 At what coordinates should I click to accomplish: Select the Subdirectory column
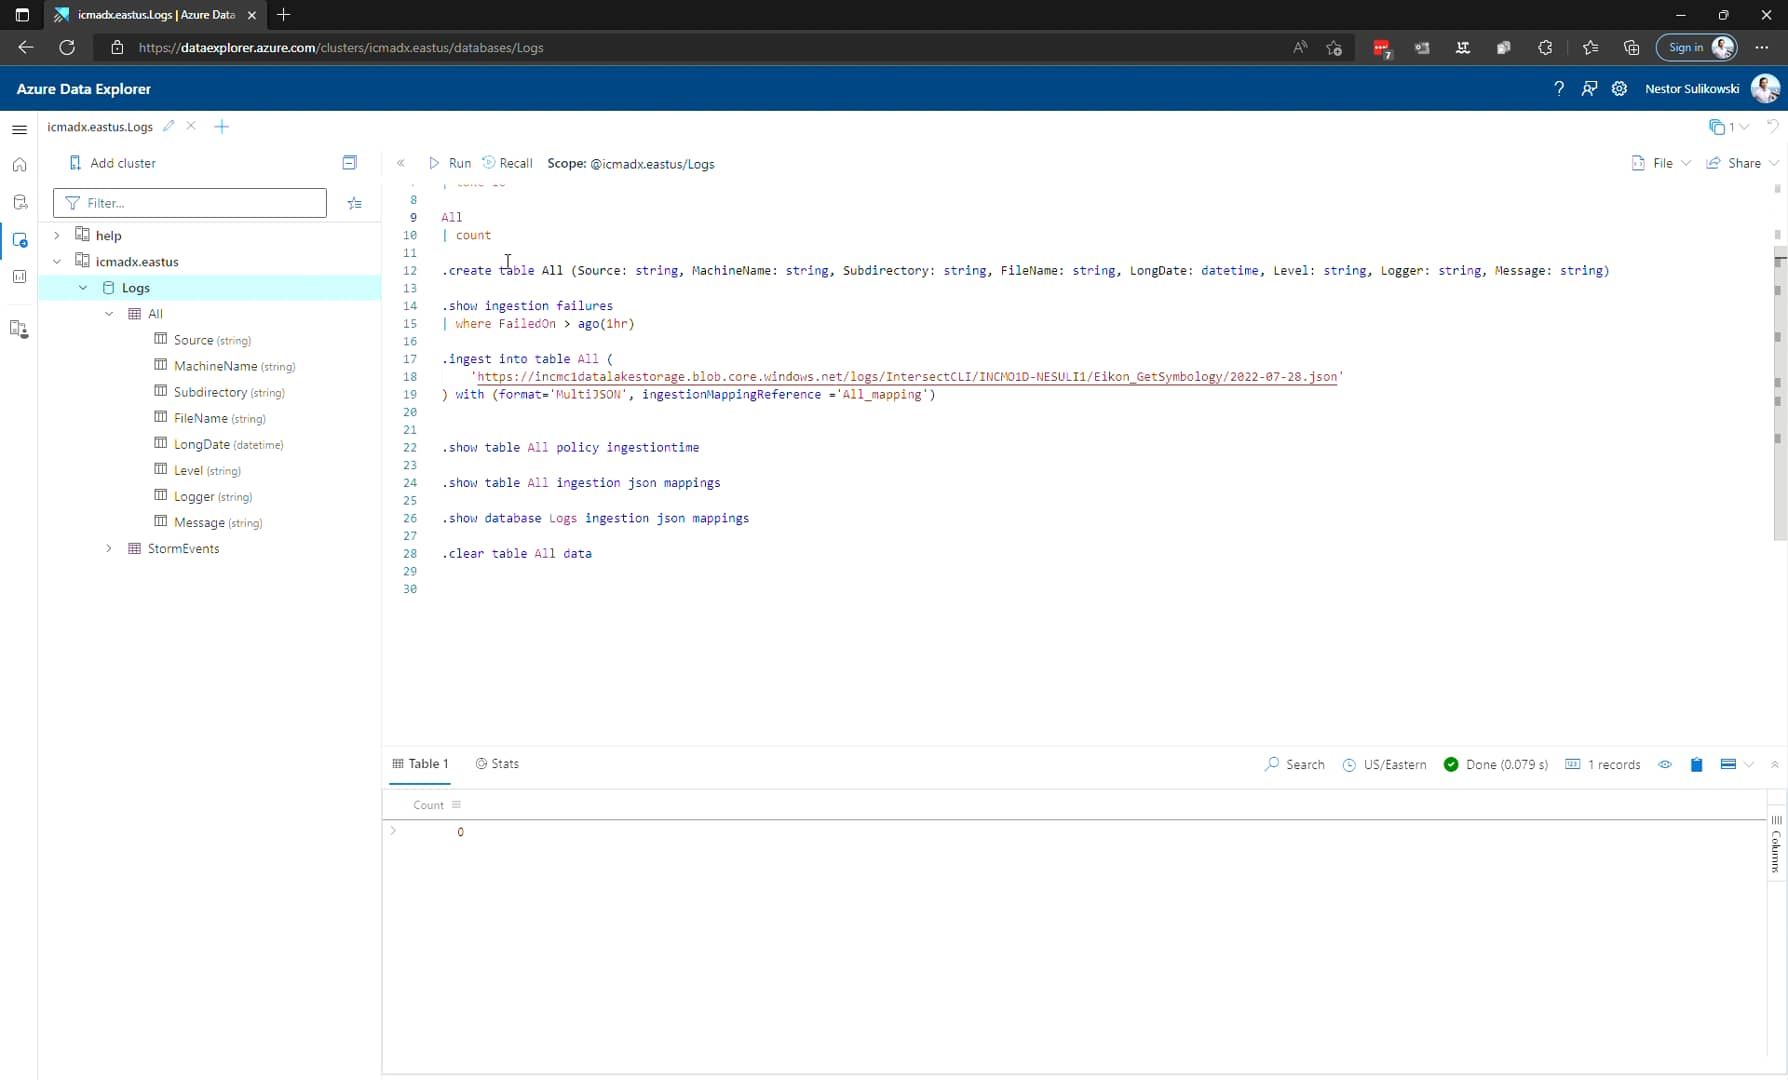(x=219, y=392)
